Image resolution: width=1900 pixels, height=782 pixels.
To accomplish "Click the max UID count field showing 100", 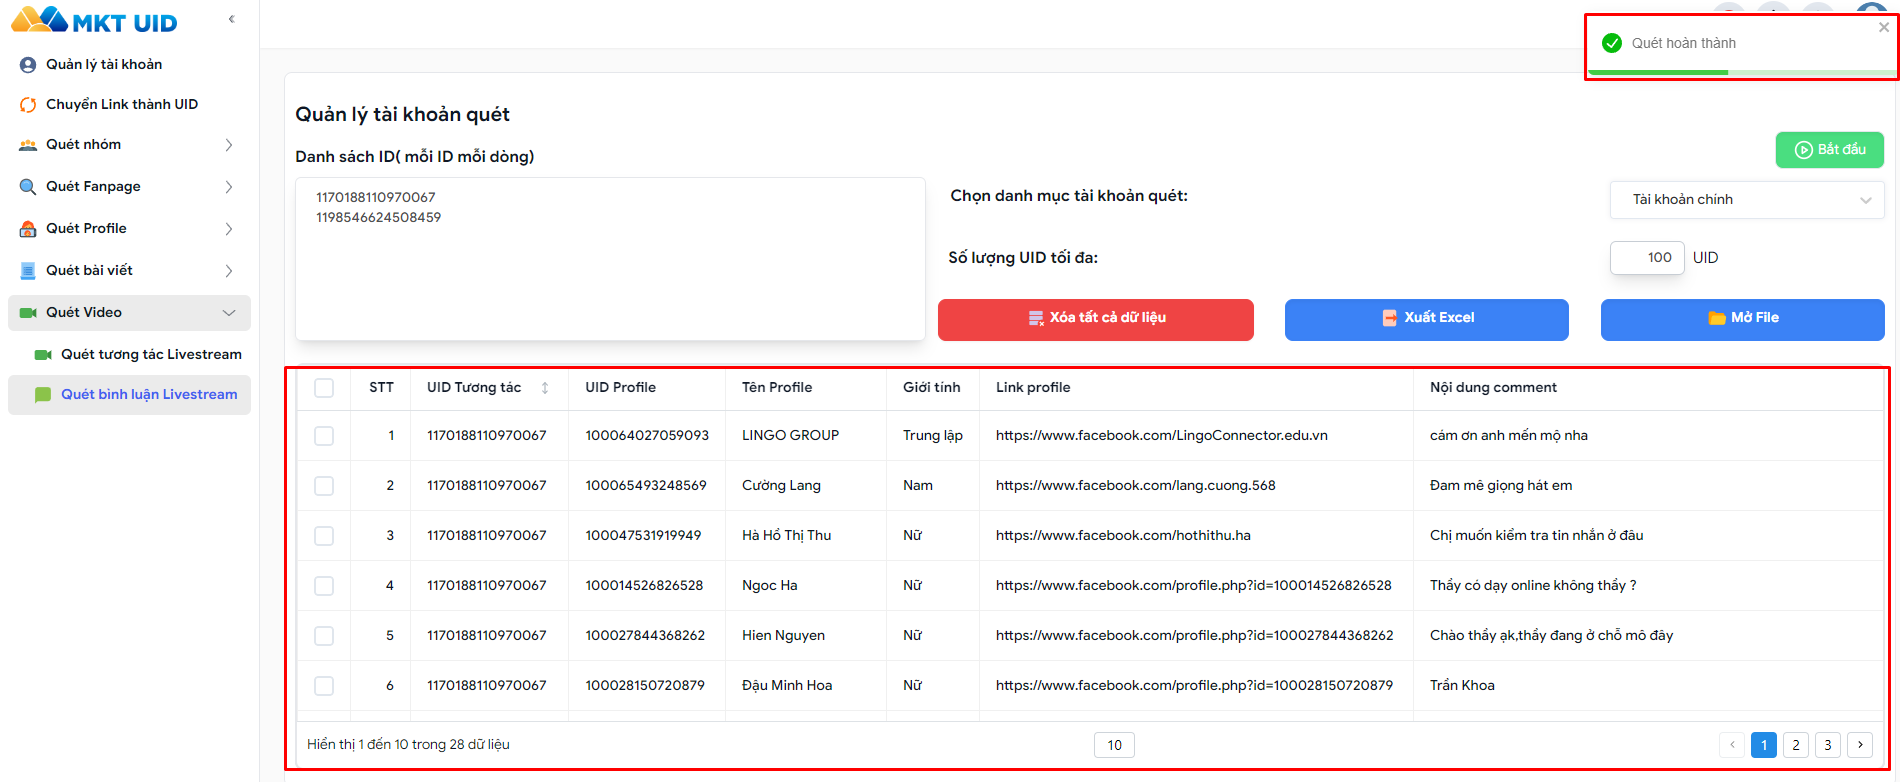I will point(1647,258).
